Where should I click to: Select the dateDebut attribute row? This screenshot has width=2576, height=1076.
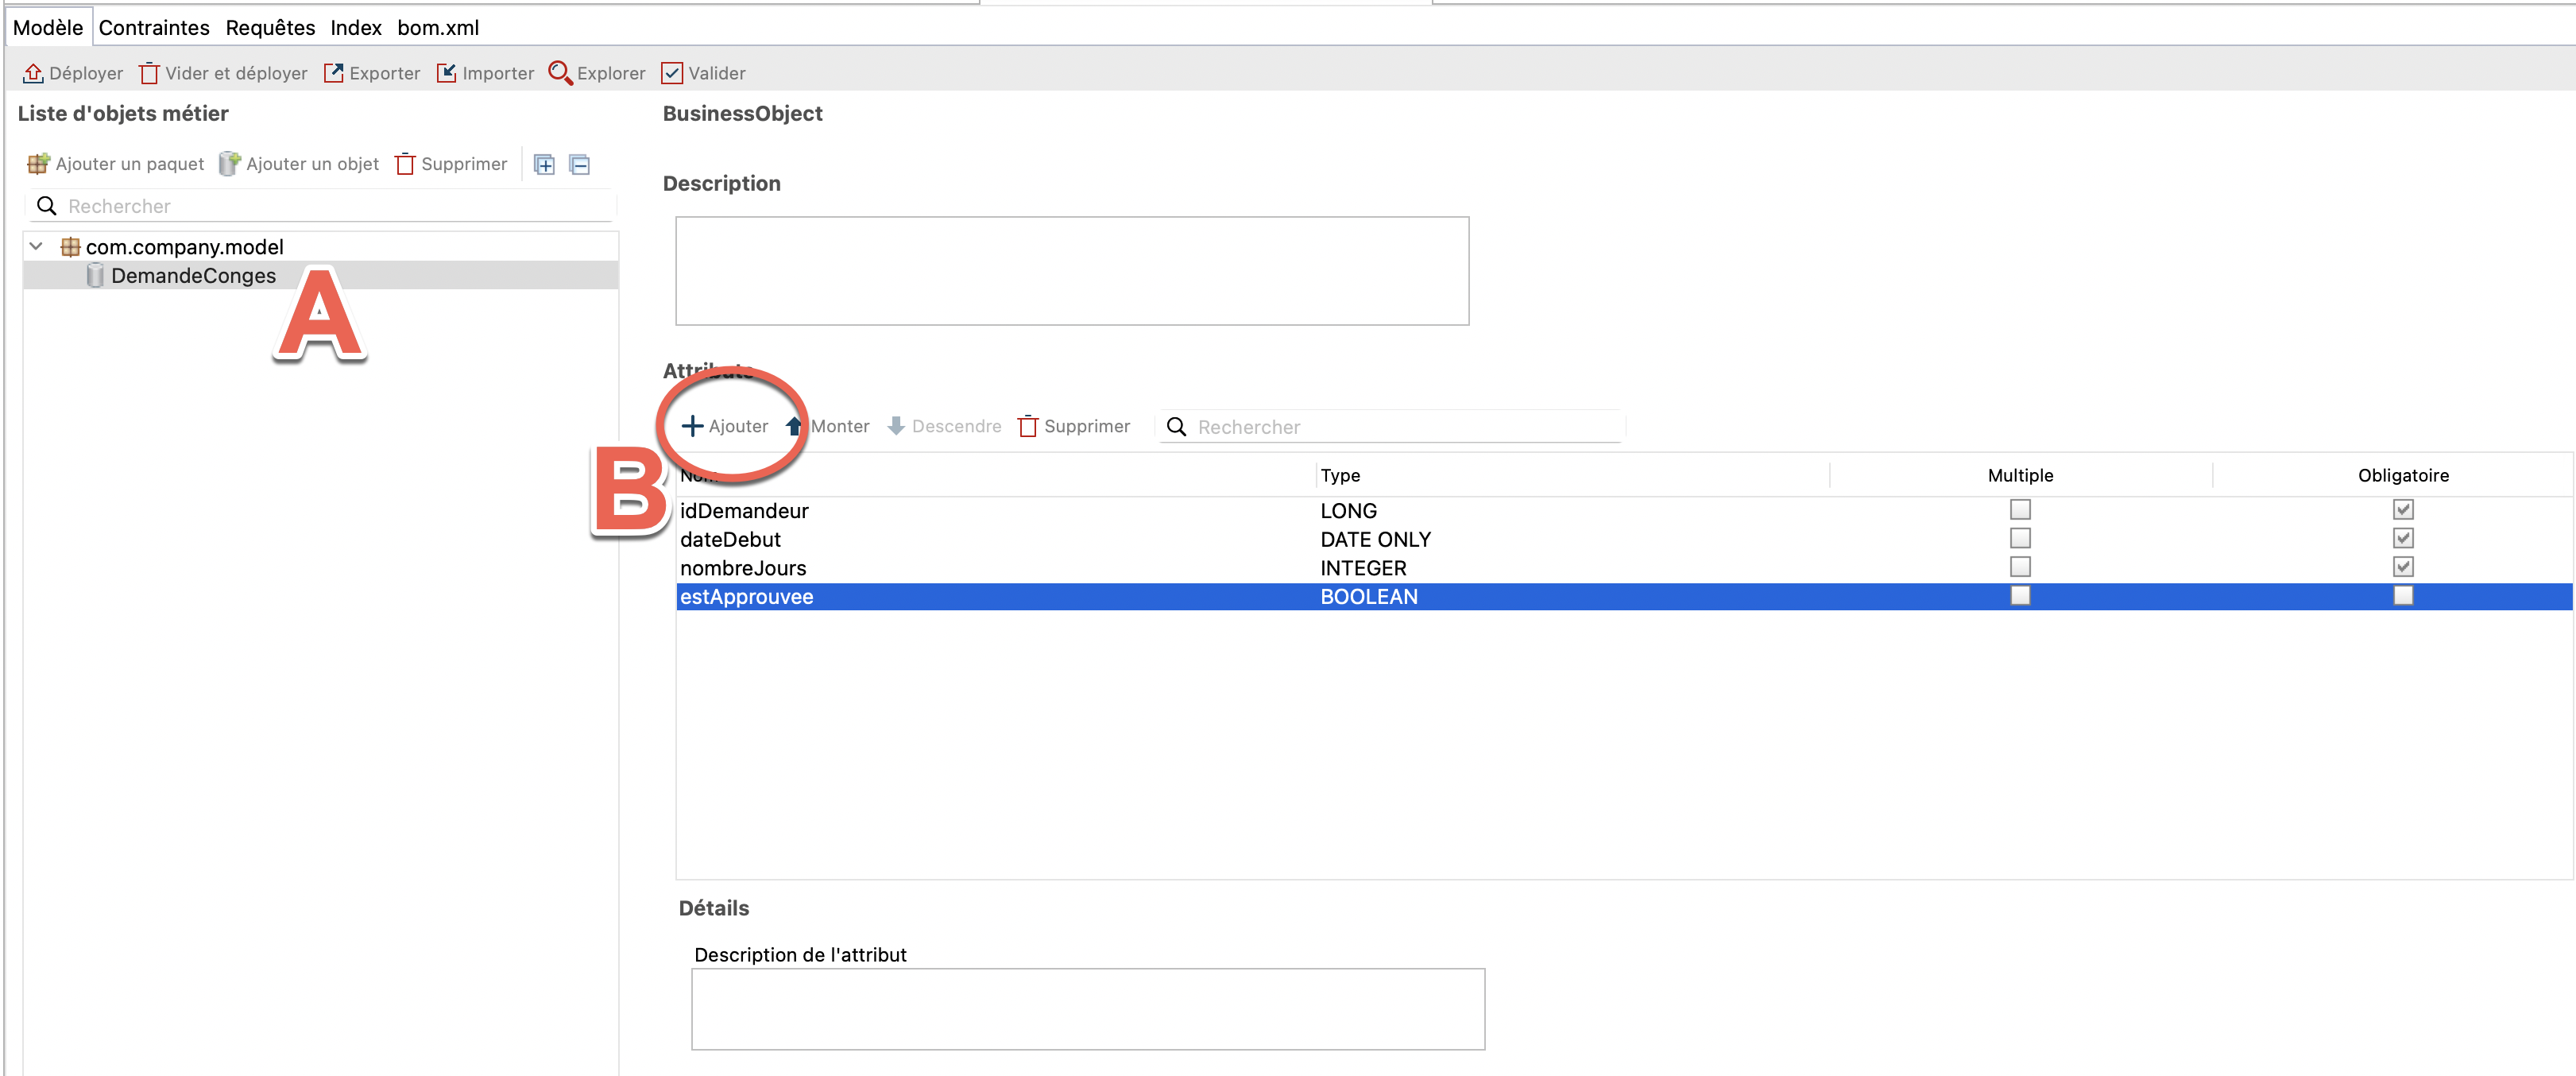(1624, 540)
